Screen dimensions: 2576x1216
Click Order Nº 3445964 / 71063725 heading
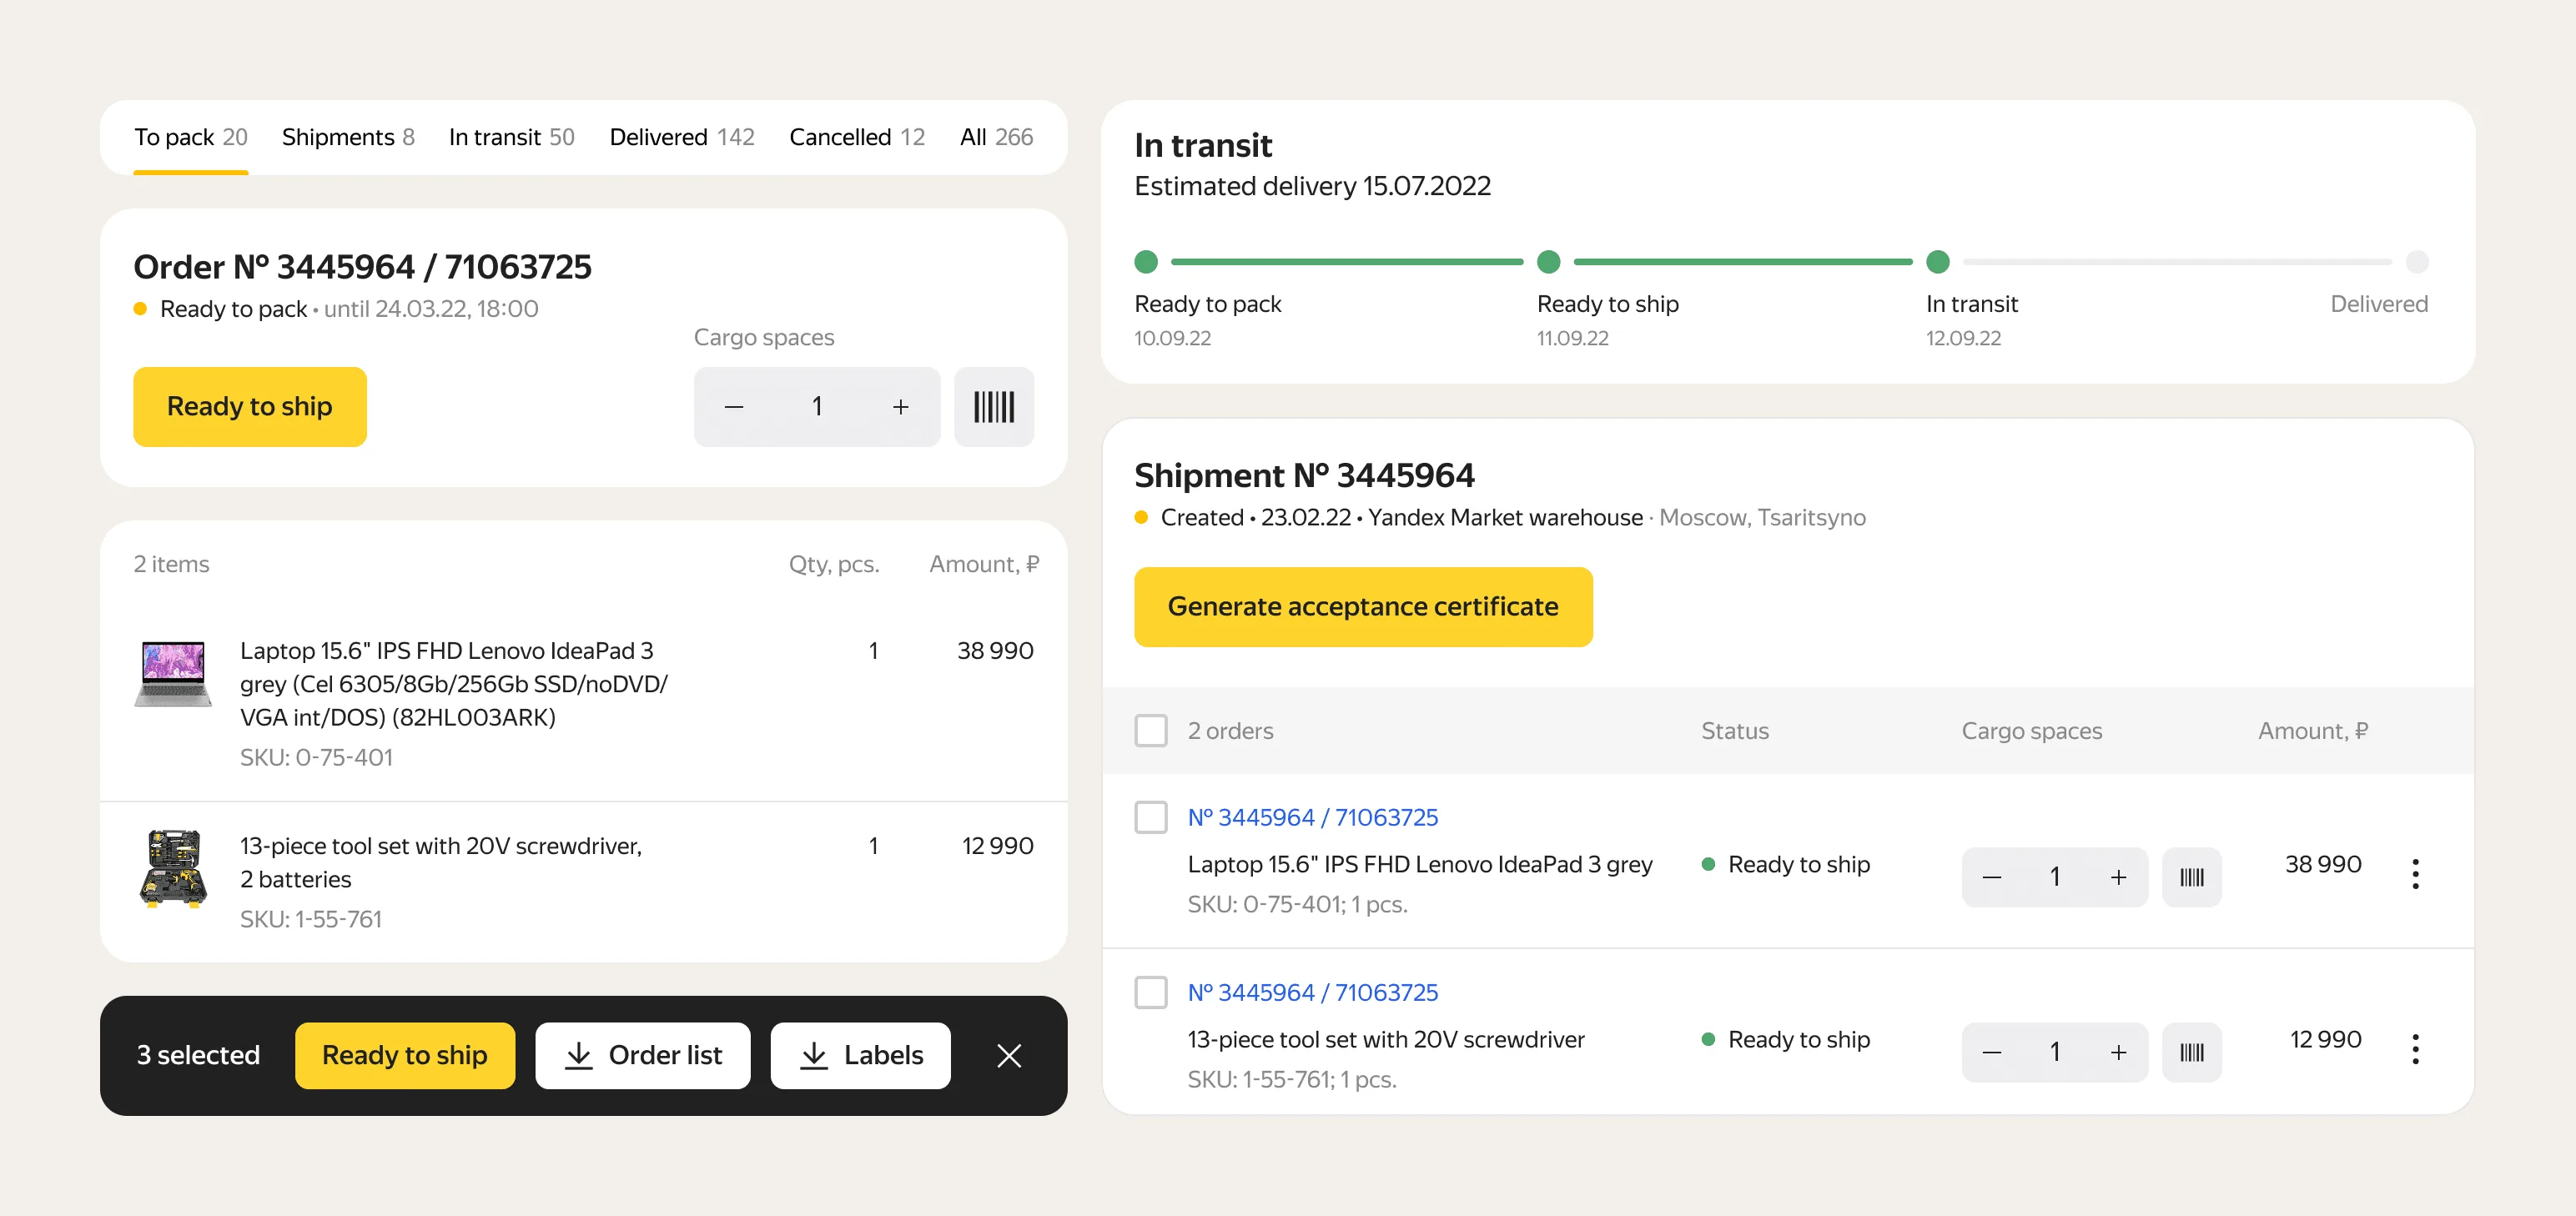tap(363, 267)
